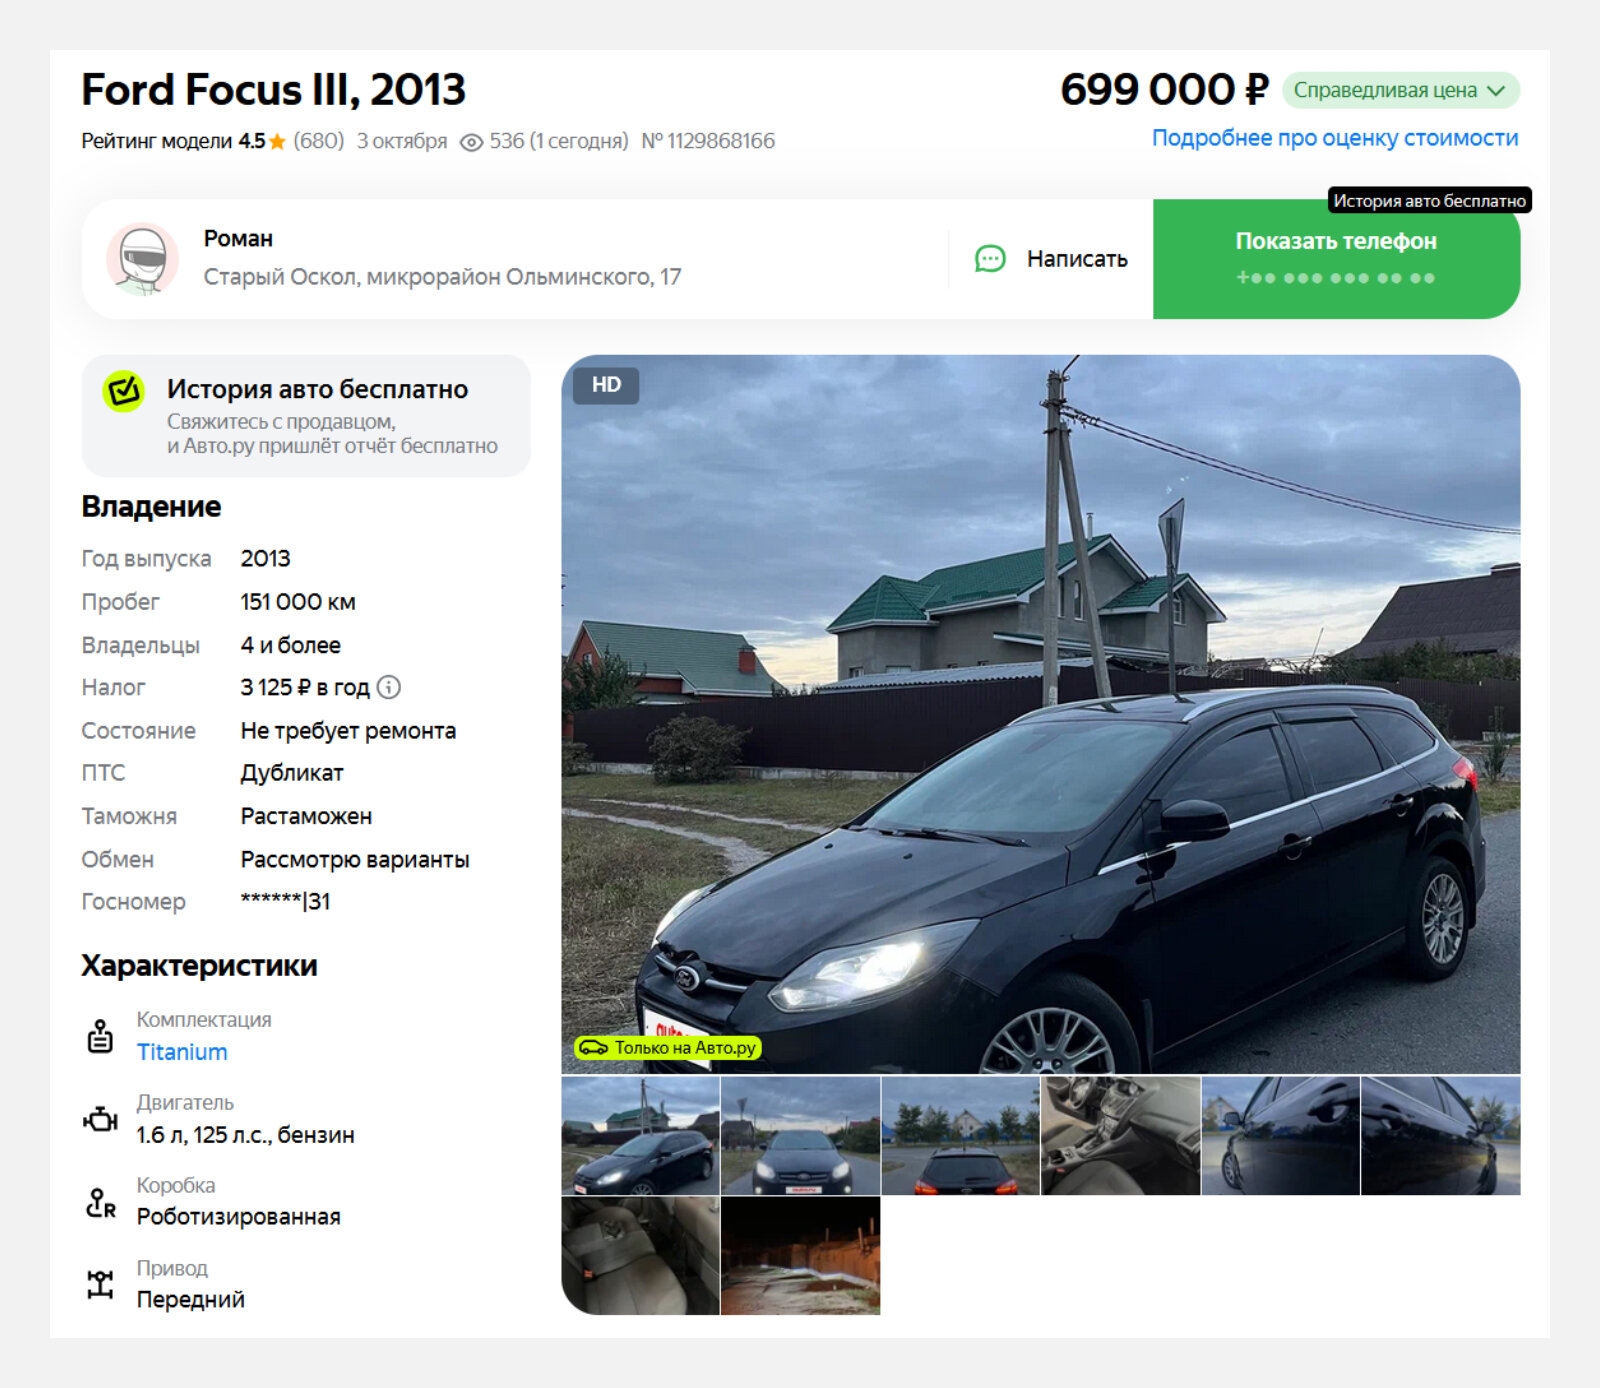
Task: Expand the Справедливая цена dropdown
Action: pos(1400,90)
